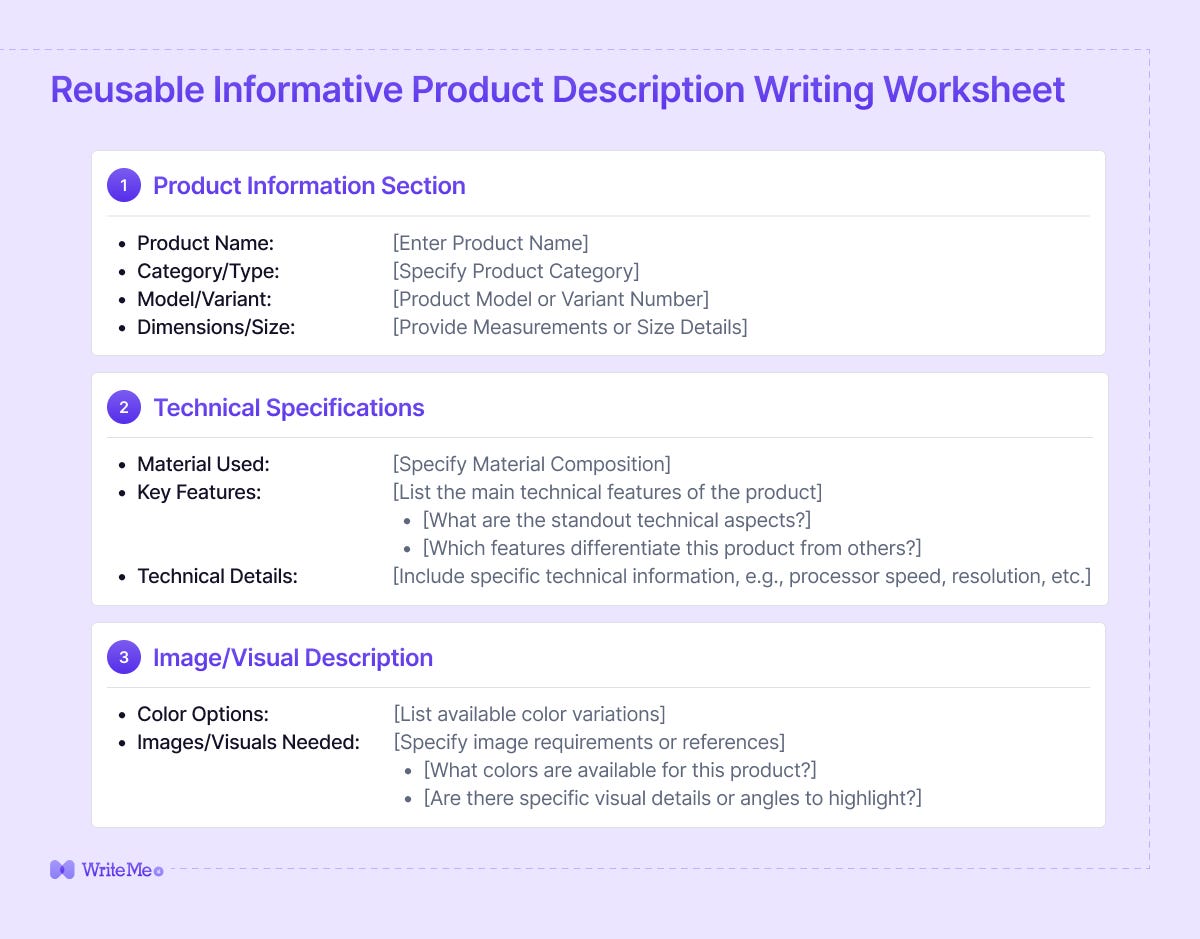
Task: Click the bullet beside Product Name
Action: (122, 243)
